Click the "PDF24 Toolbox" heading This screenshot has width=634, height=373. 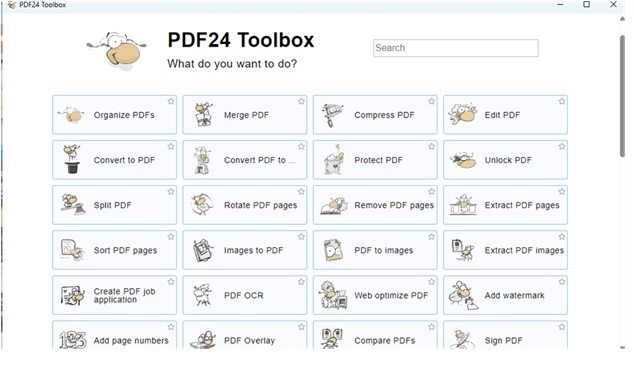(x=241, y=40)
